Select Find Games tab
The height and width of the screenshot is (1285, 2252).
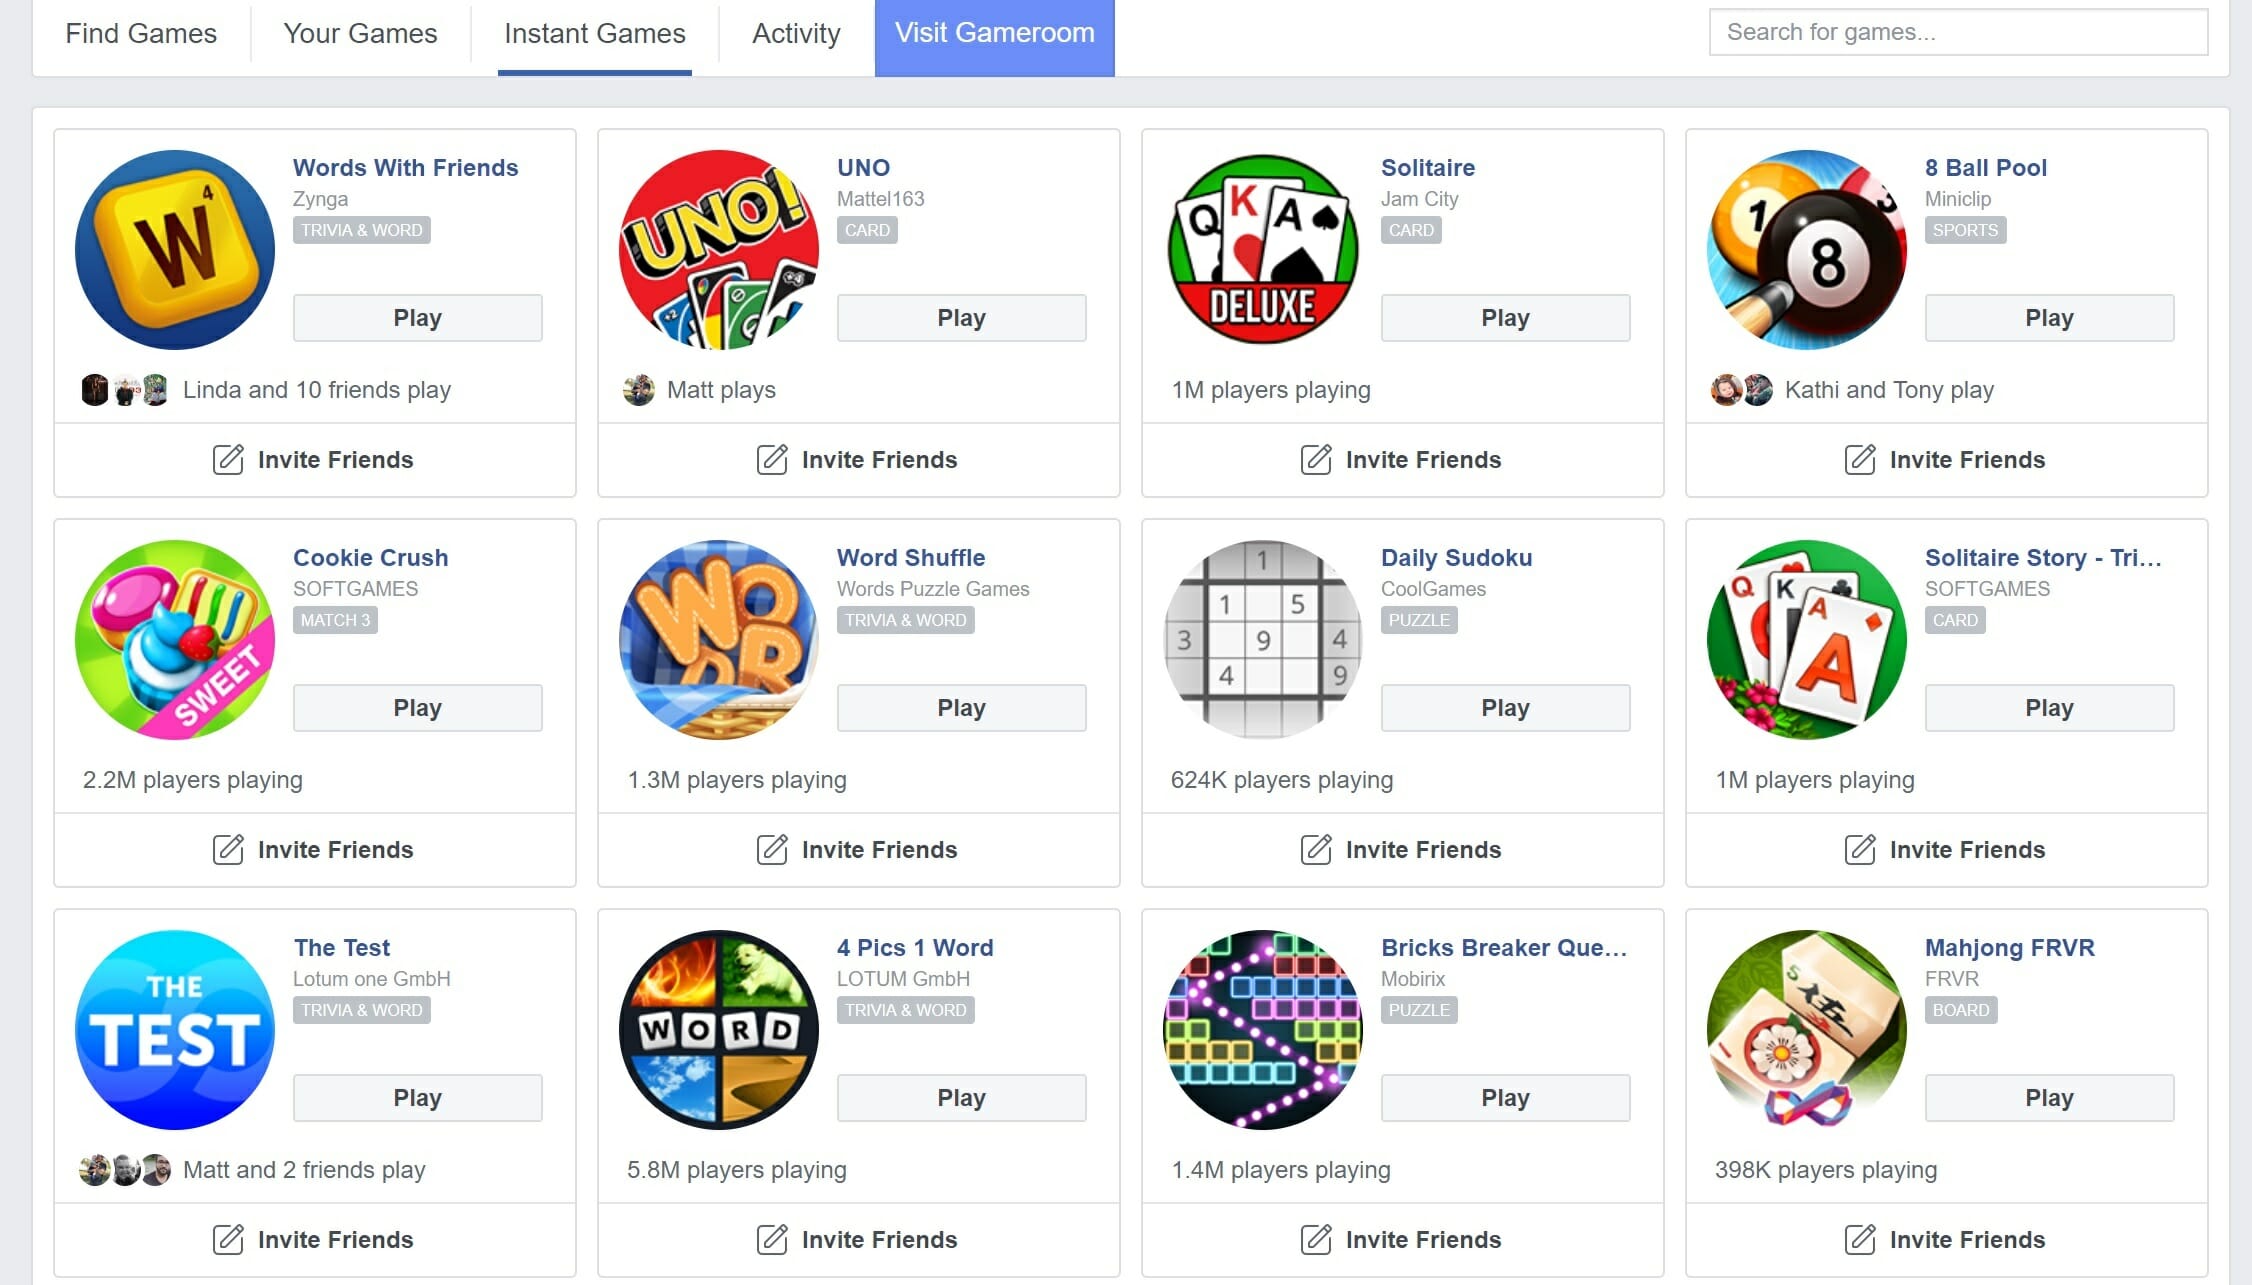point(139,32)
